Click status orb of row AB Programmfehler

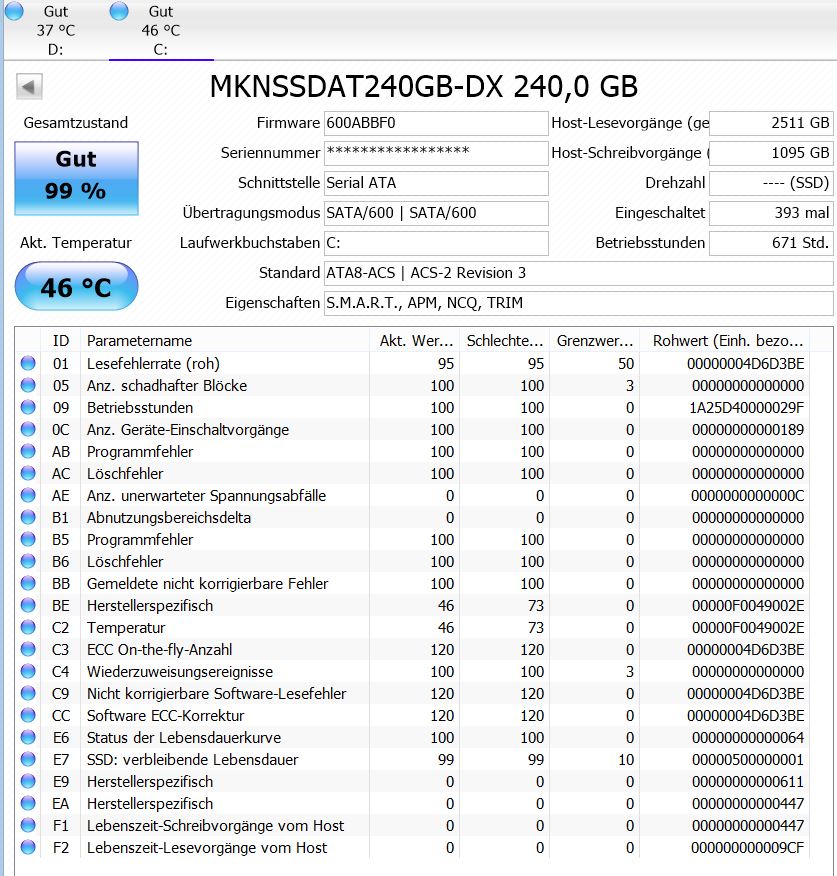click(28, 451)
